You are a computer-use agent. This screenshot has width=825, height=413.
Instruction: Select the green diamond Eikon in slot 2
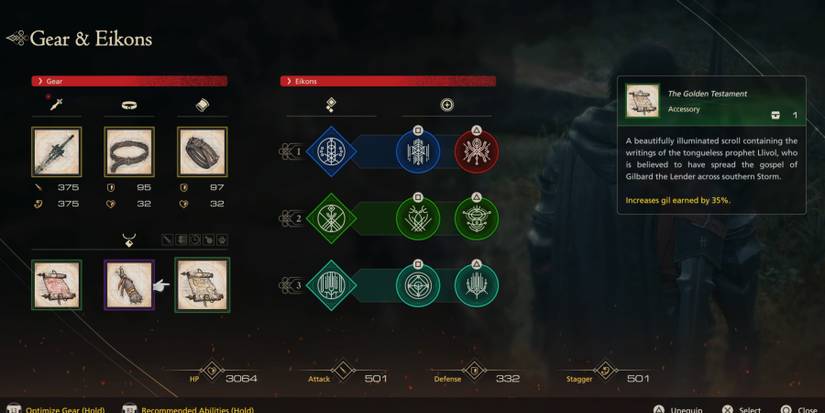point(331,218)
